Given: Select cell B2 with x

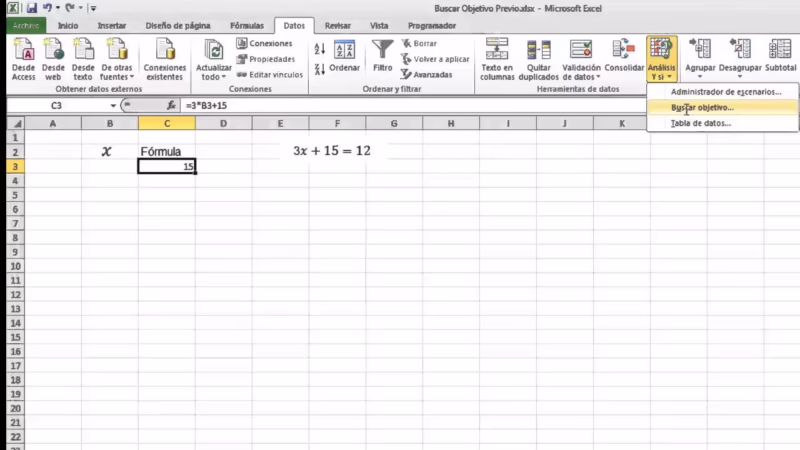Looking at the screenshot, I should pos(110,152).
